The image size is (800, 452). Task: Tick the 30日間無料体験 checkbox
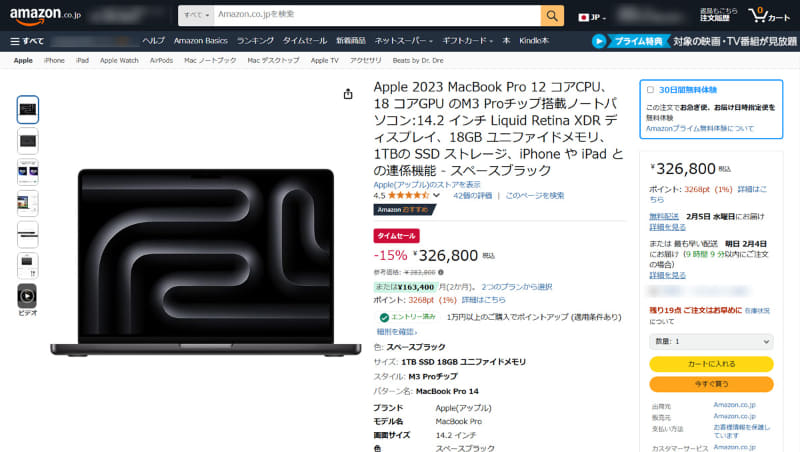click(650, 90)
